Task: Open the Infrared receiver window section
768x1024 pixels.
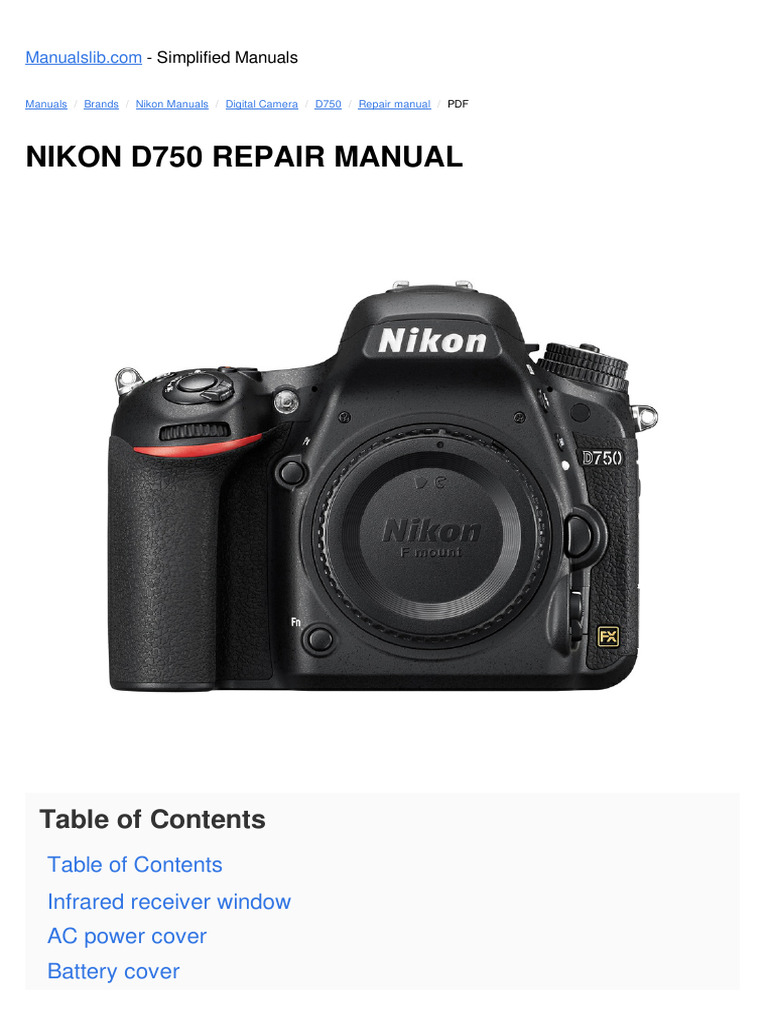Action: pyautogui.click(x=169, y=901)
